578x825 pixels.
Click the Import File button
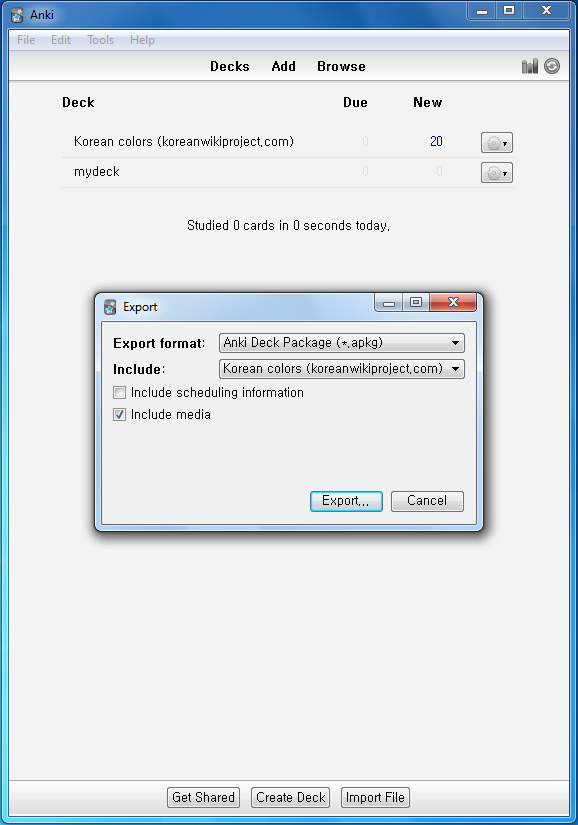pyautogui.click(x=375, y=797)
